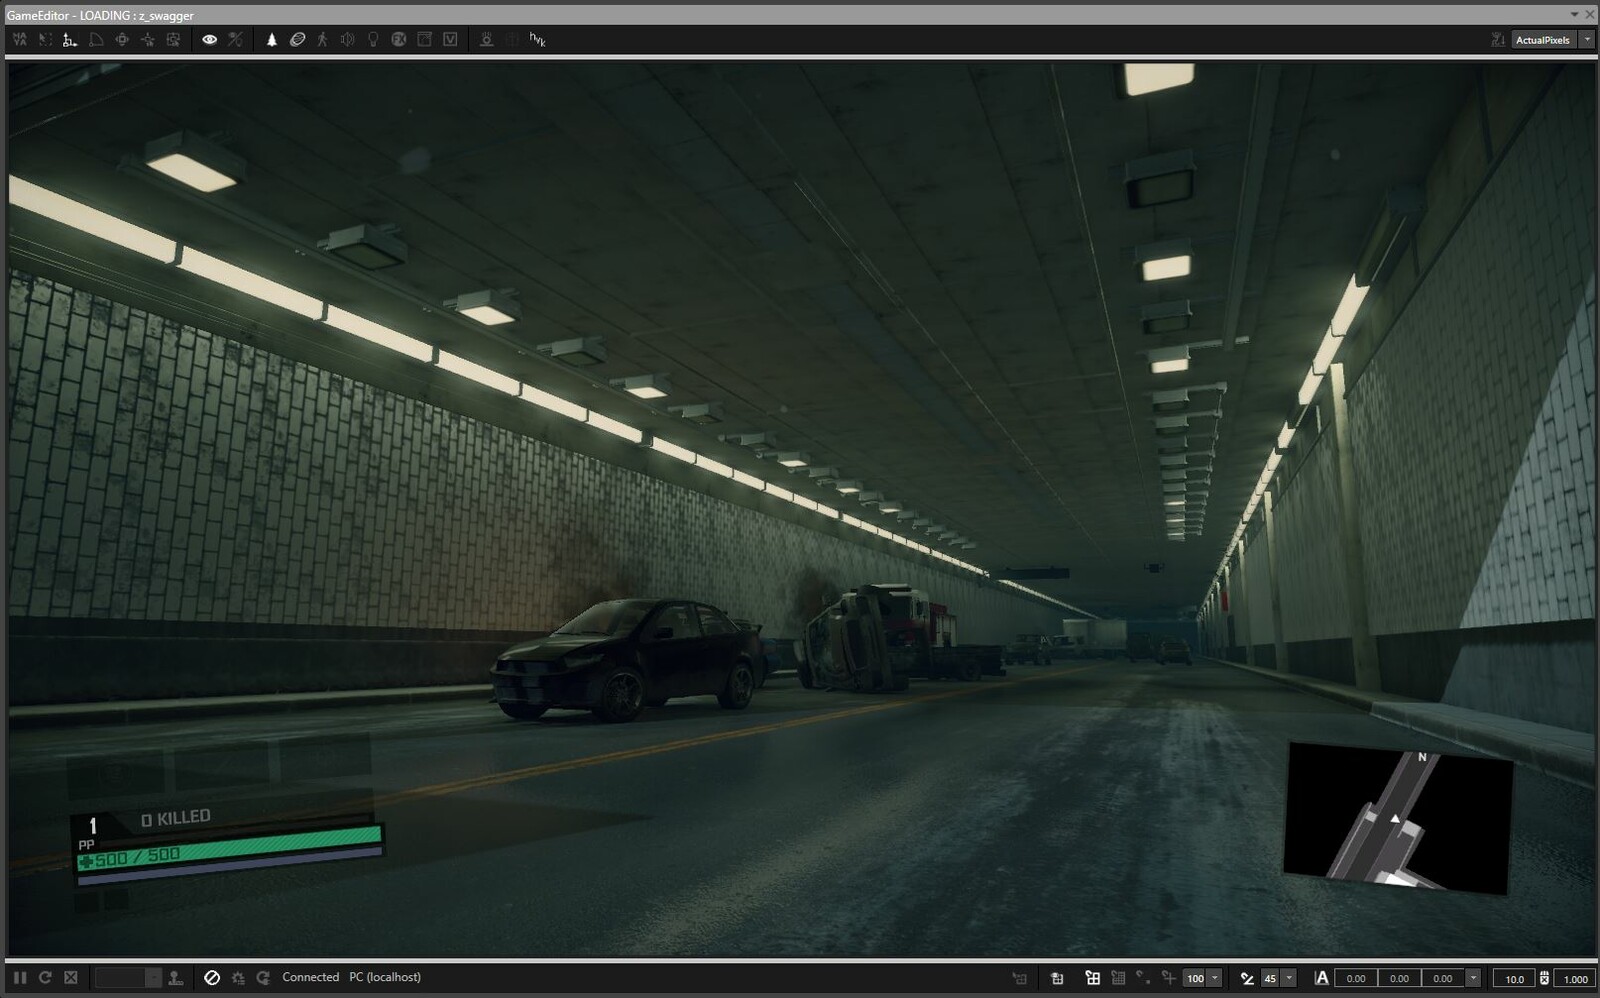
Task: Activate the arrow selection tool icon
Action: tap(45, 40)
